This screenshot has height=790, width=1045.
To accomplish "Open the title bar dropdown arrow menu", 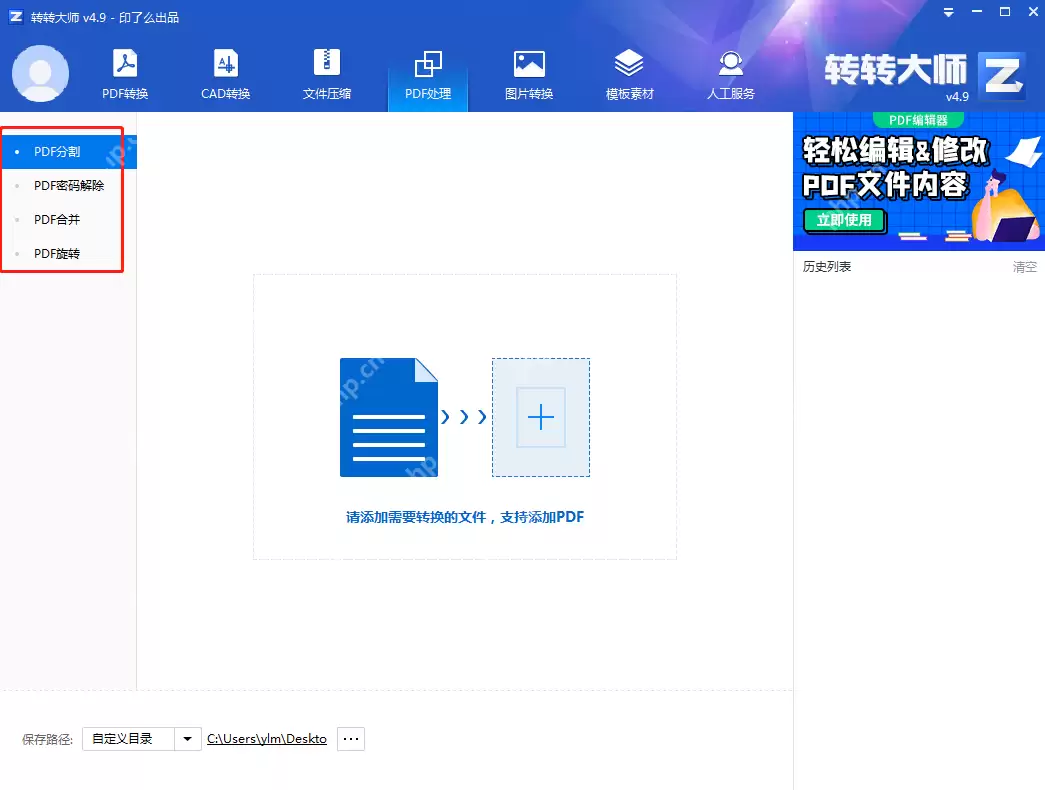I will 947,12.
